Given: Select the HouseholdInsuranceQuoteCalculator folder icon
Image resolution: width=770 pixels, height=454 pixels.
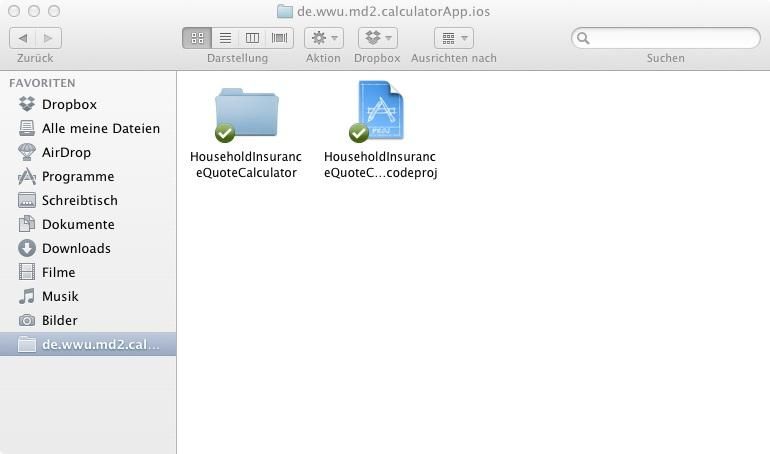Looking at the screenshot, I should pos(247,114).
